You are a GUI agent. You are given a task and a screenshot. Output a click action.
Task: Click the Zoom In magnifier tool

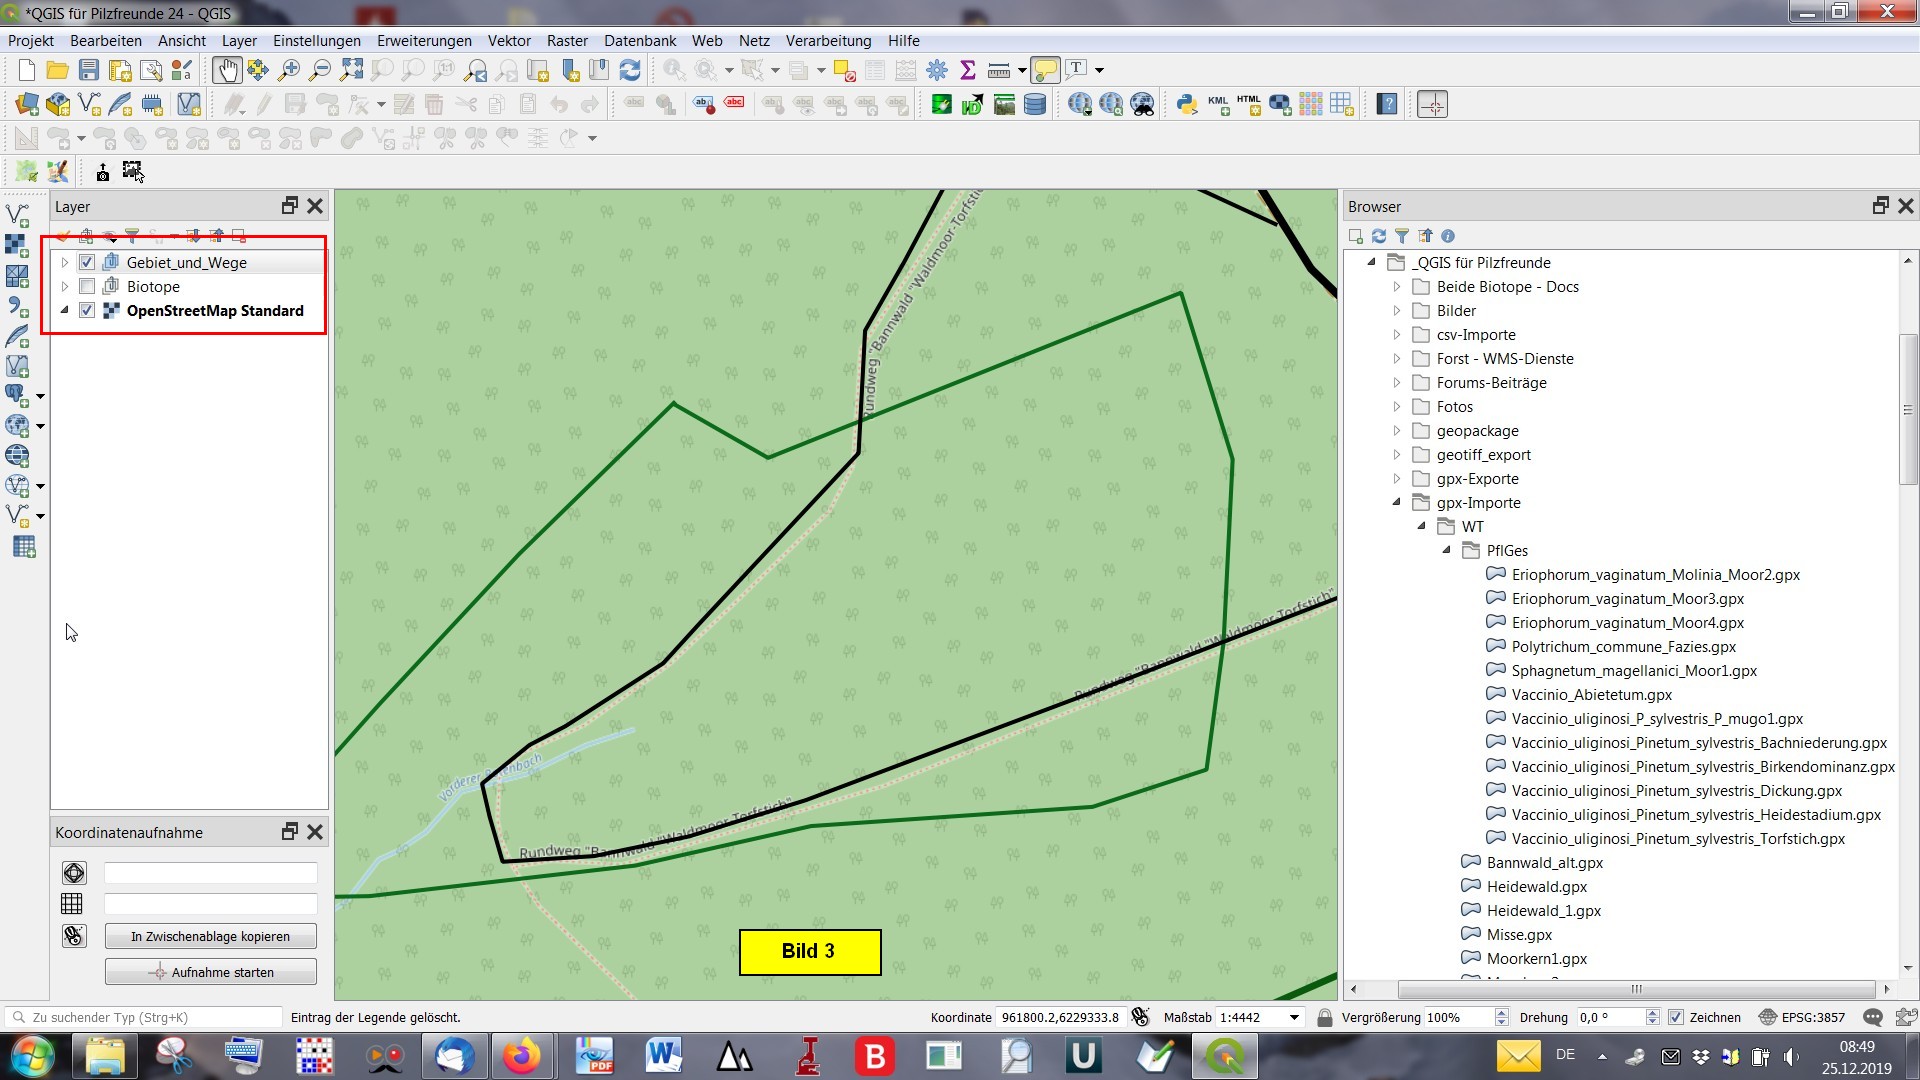click(x=289, y=70)
